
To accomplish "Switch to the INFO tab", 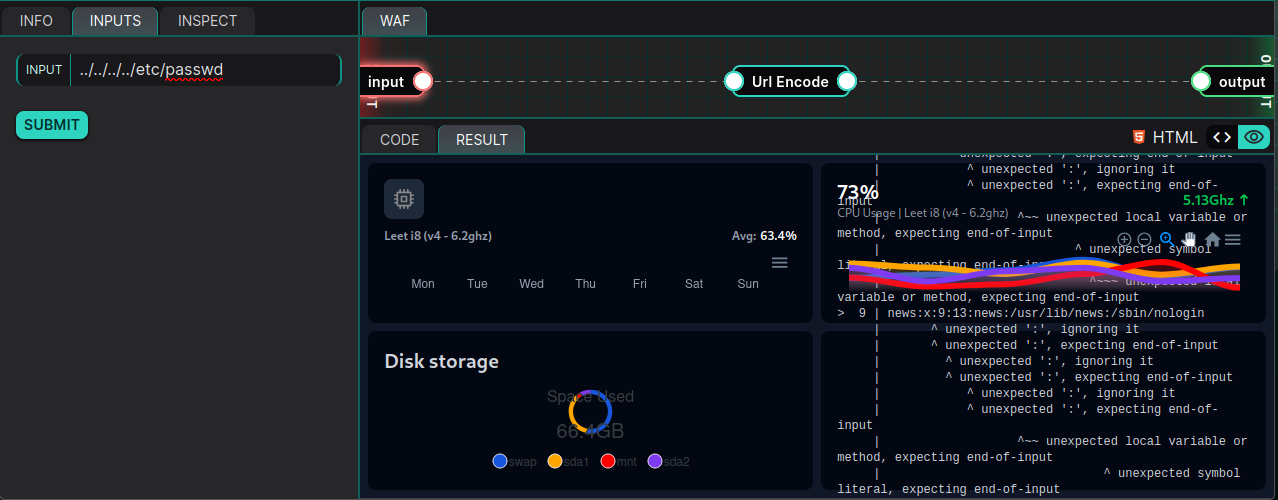I will click(x=36, y=21).
